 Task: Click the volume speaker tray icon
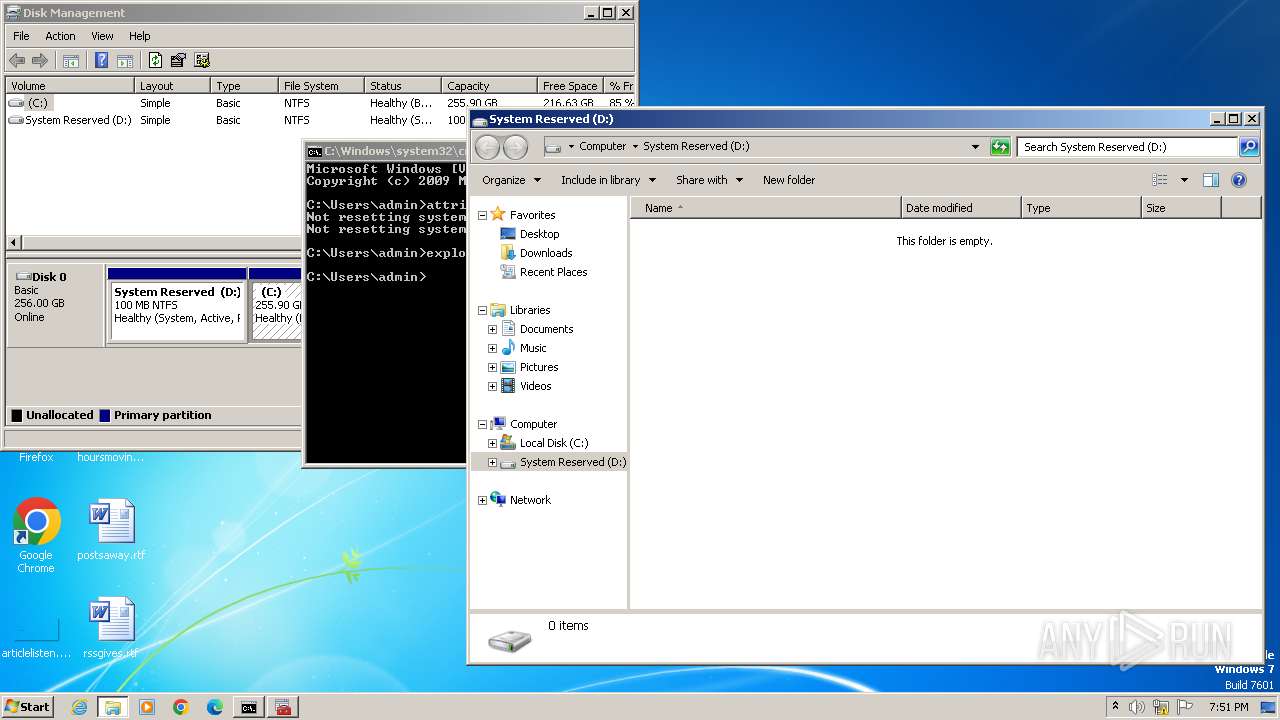1137,707
